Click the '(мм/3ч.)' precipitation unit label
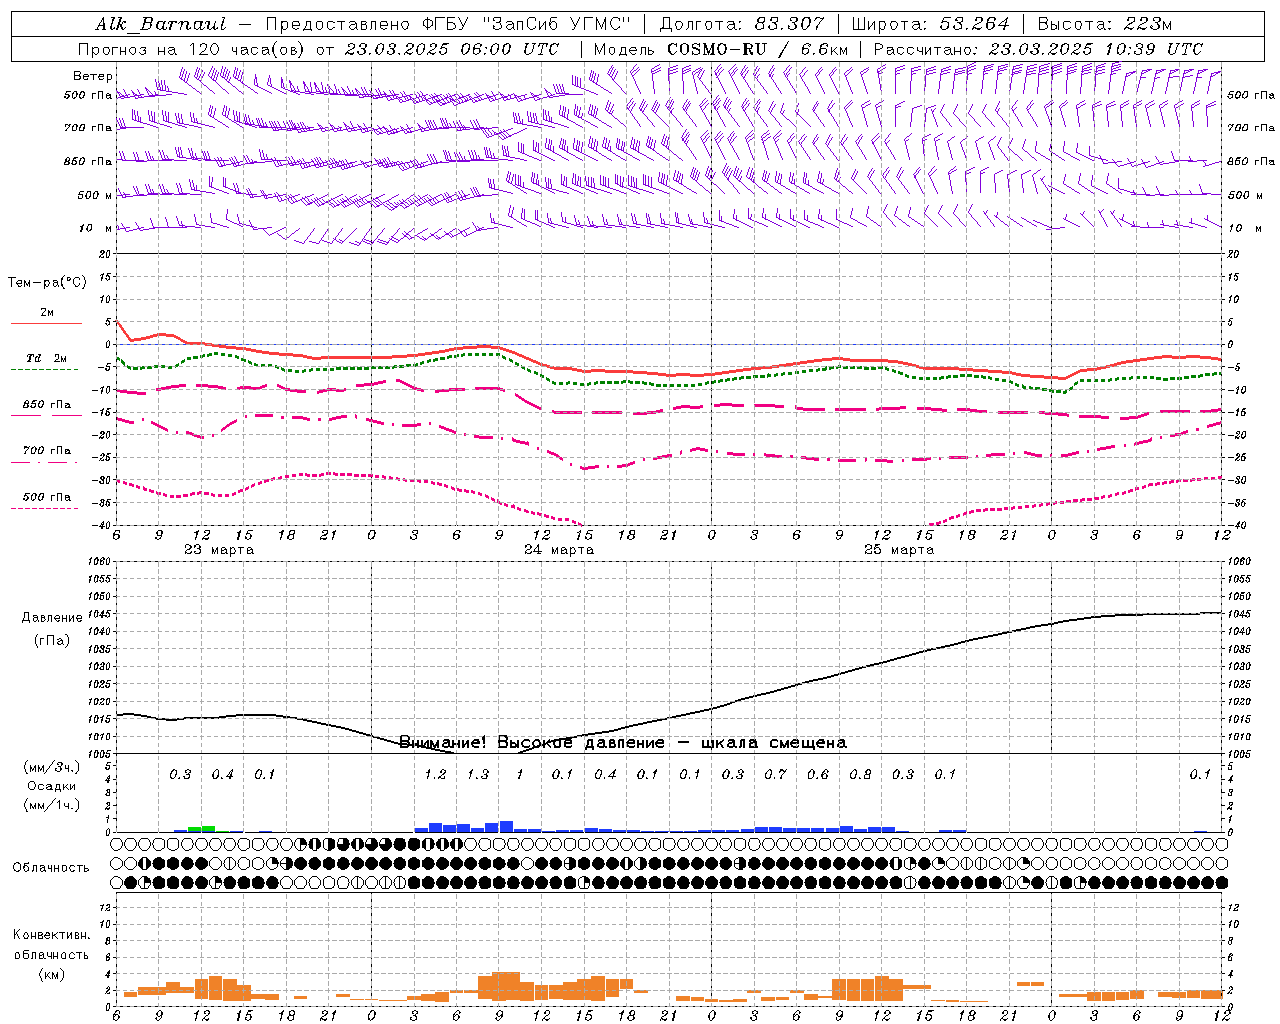Viewport: 1280px width, 1024px height. tap(52, 767)
